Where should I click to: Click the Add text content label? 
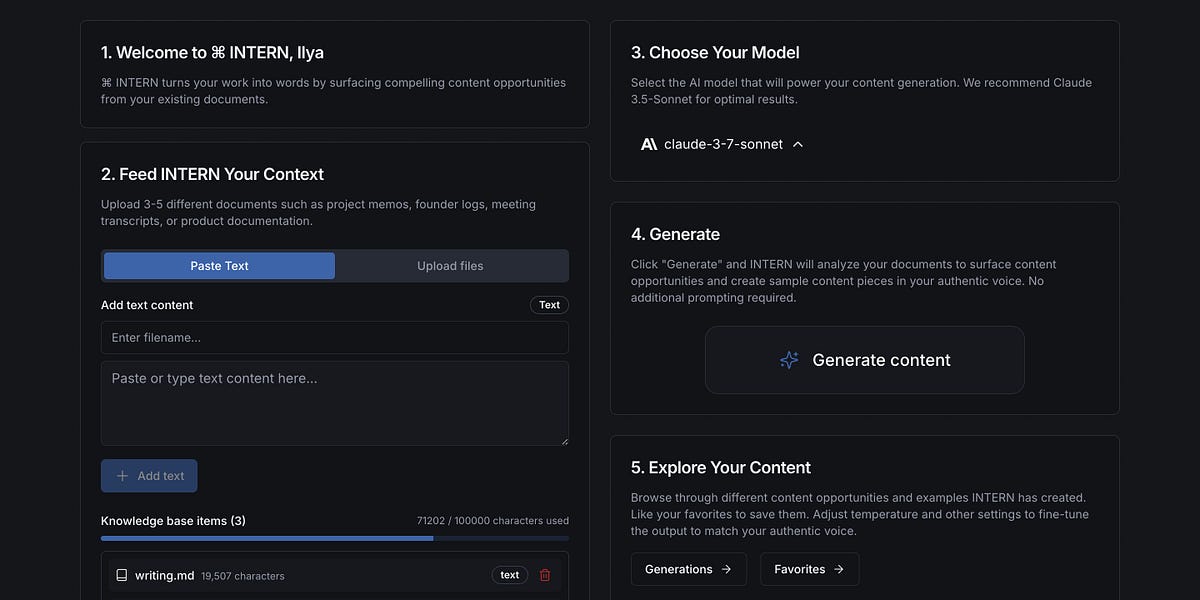pos(147,305)
